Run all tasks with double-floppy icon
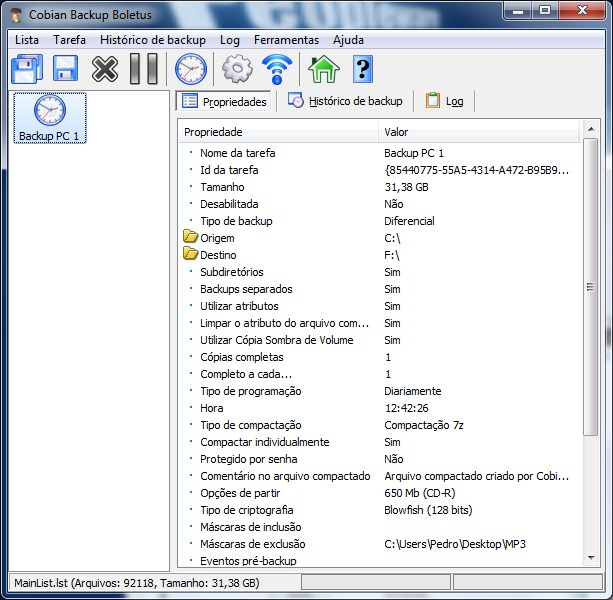Screen dimensions: 613x600 27,69
